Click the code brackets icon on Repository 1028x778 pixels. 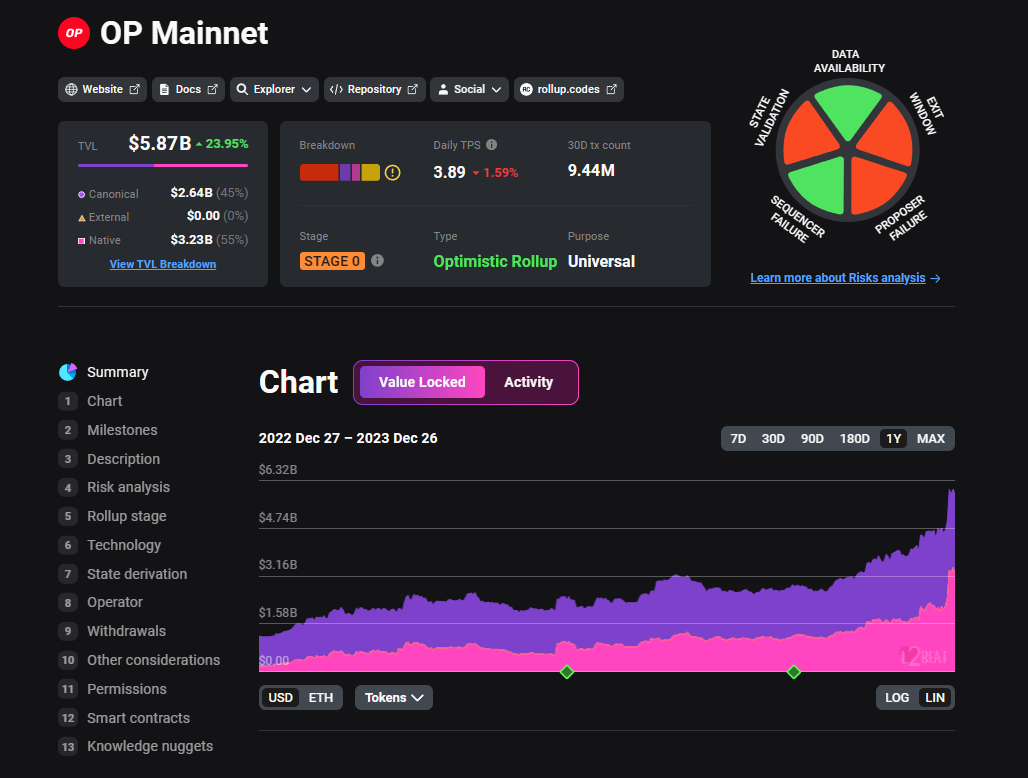click(x=336, y=89)
